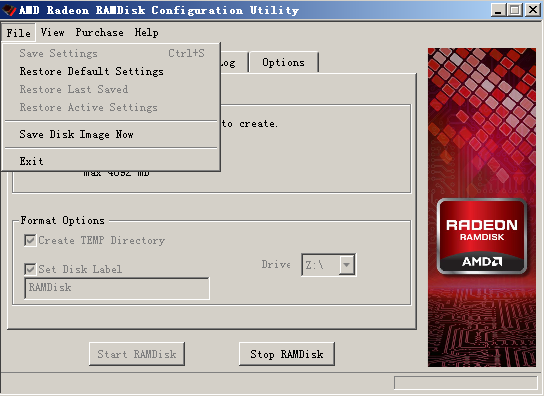Click the red Radeon banner image
The width and height of the screenshot is (544, 396).
coord(482,208)
